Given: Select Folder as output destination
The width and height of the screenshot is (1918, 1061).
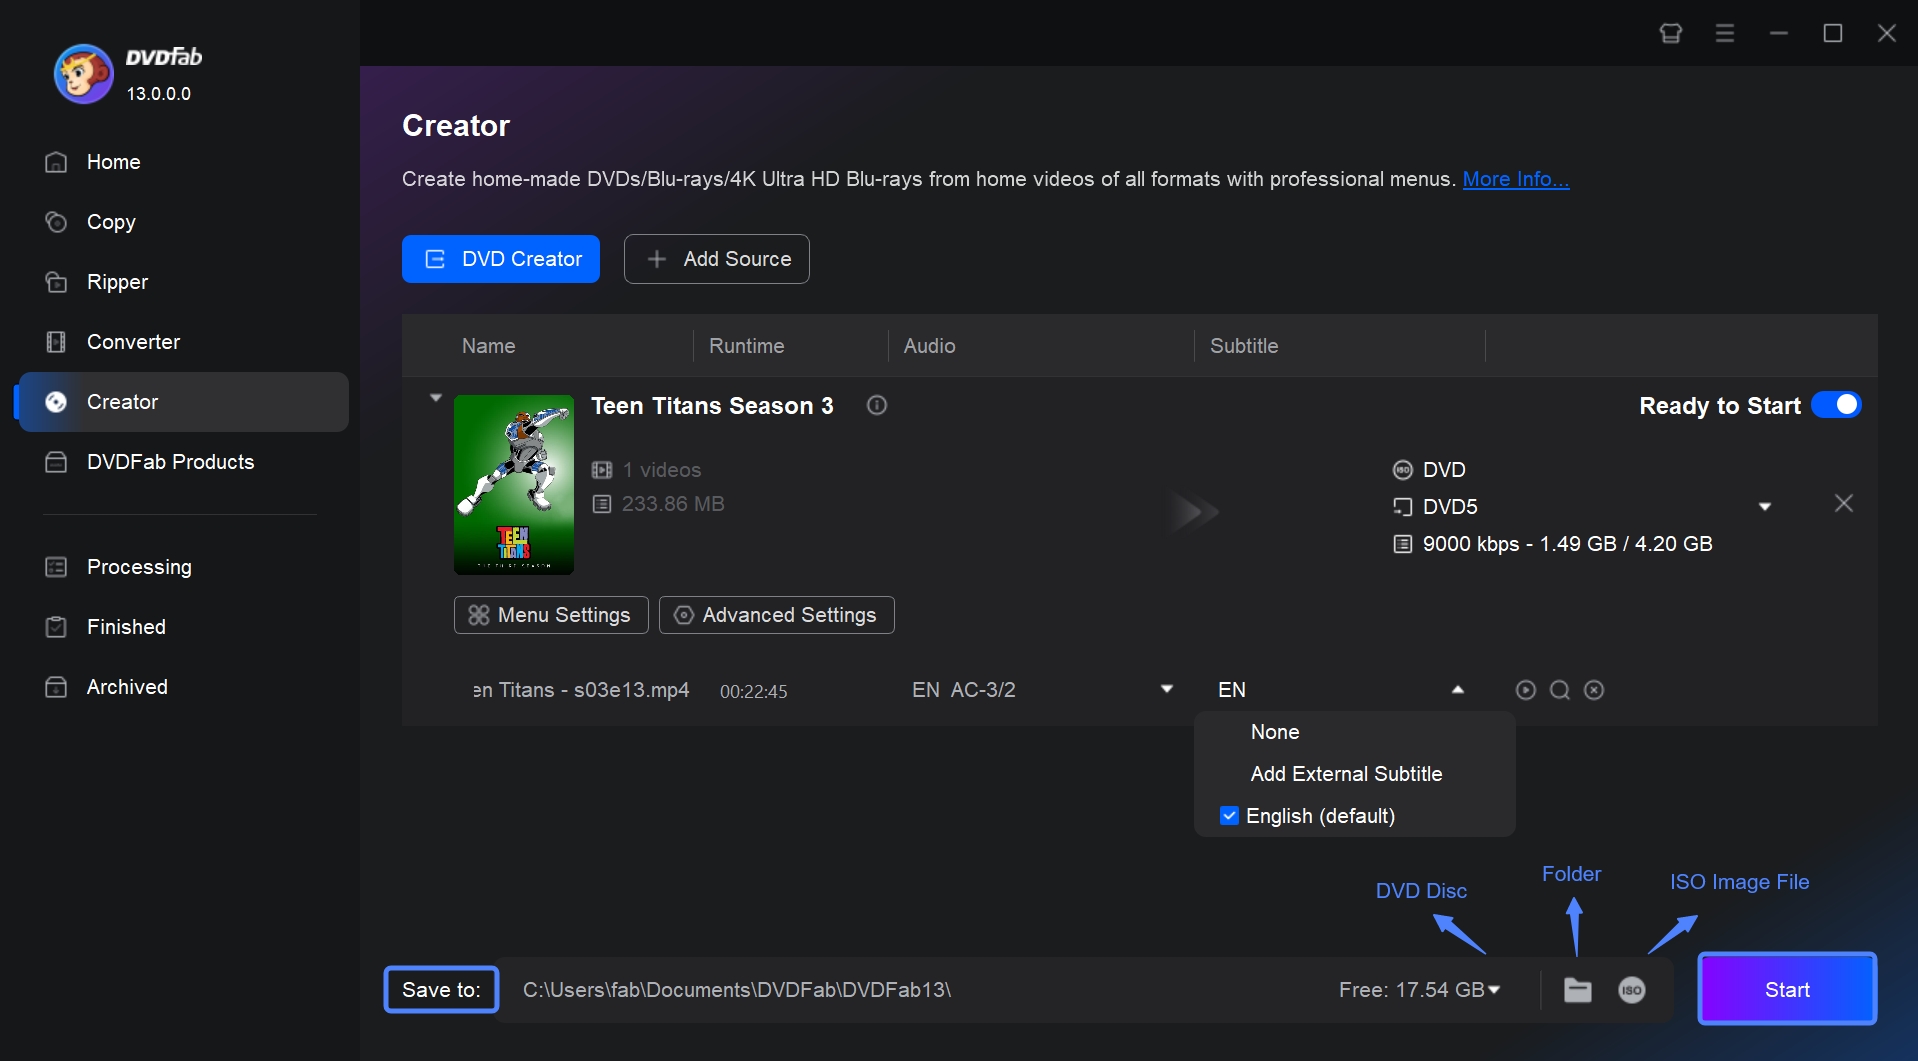Looking at the screenshot, I should (x=1577, y=990).
